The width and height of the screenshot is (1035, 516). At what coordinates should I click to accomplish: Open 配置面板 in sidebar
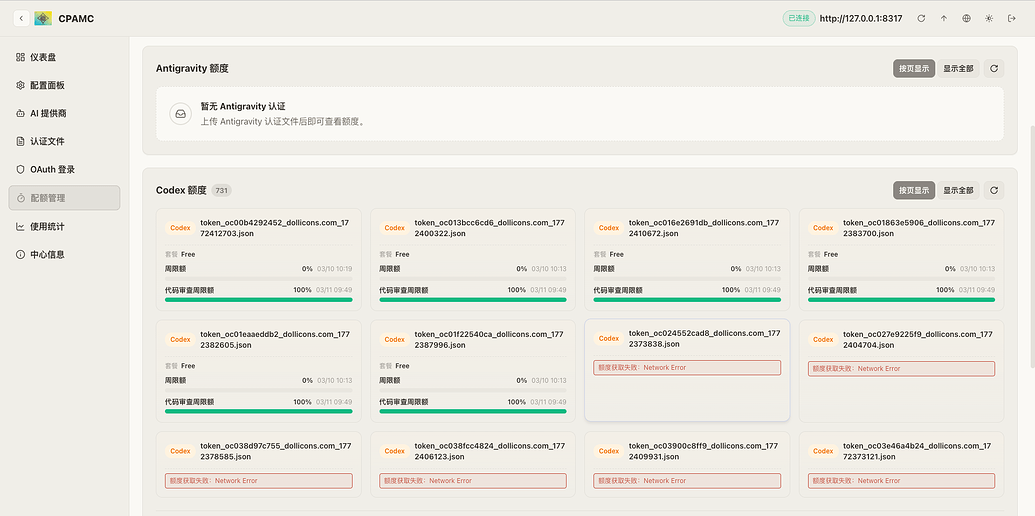pyautogui.click(x=64, y=85)
